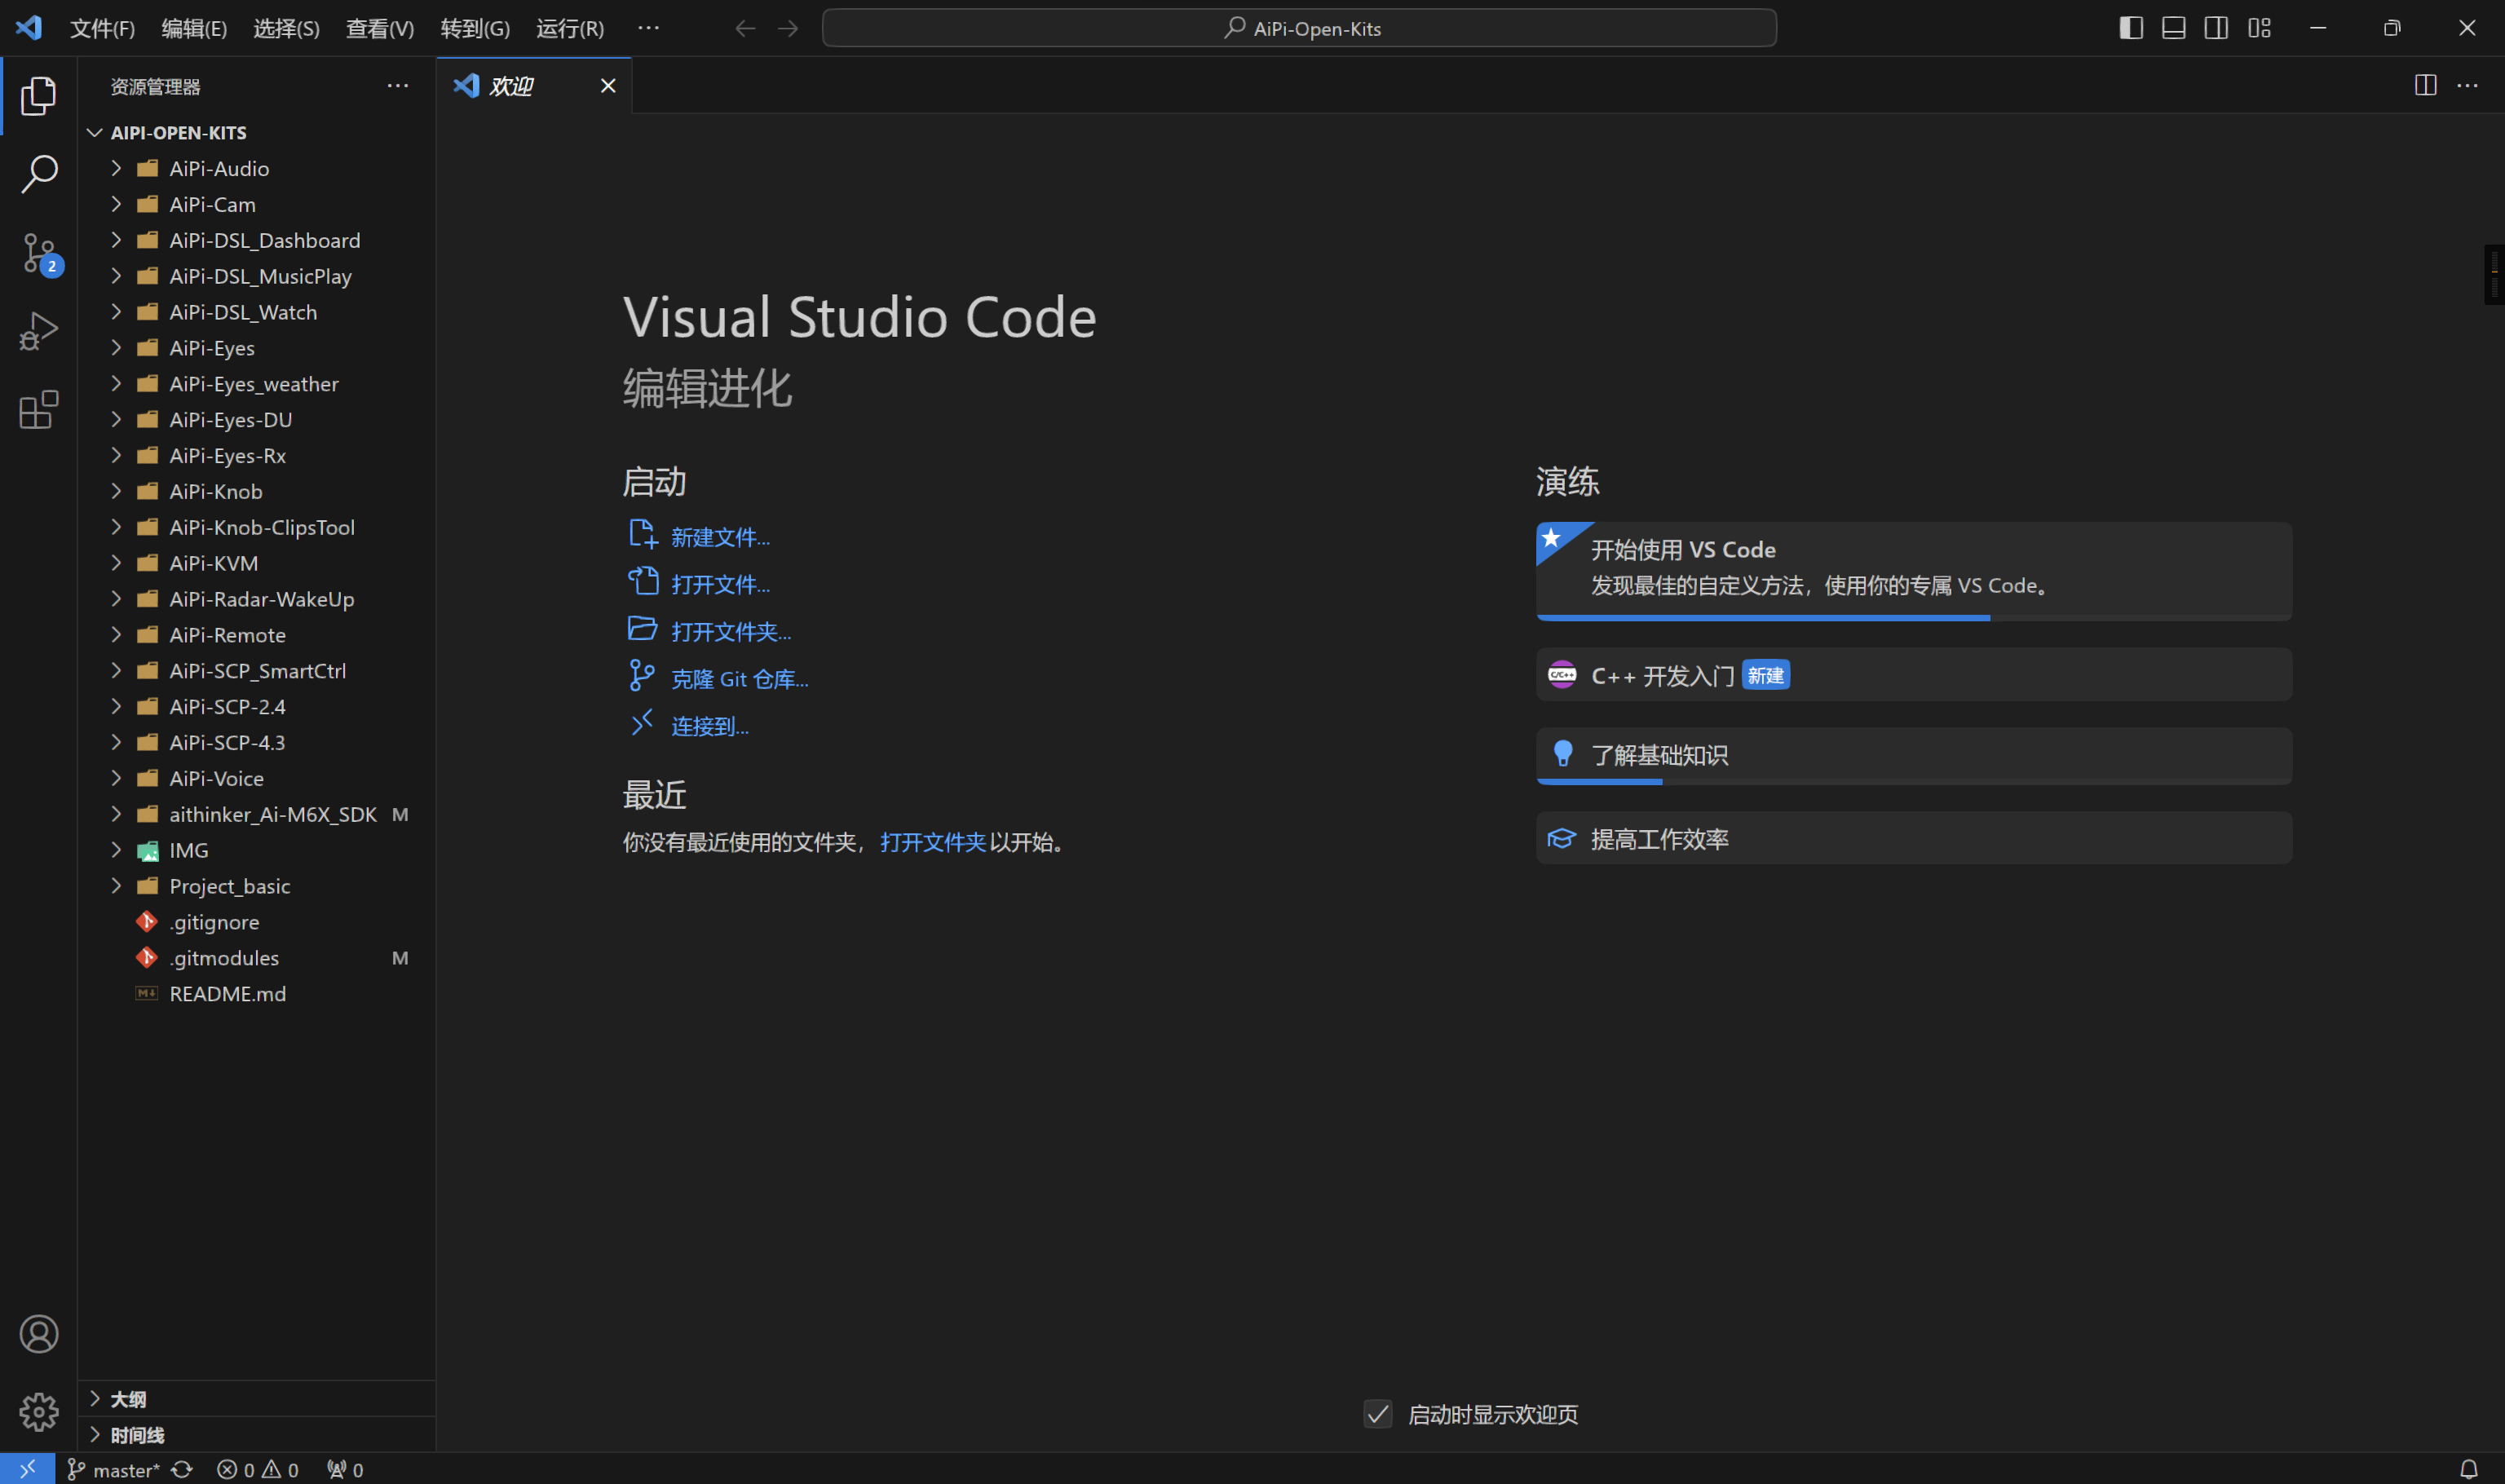Open the .gitmodules file

(x=224, y=958)
